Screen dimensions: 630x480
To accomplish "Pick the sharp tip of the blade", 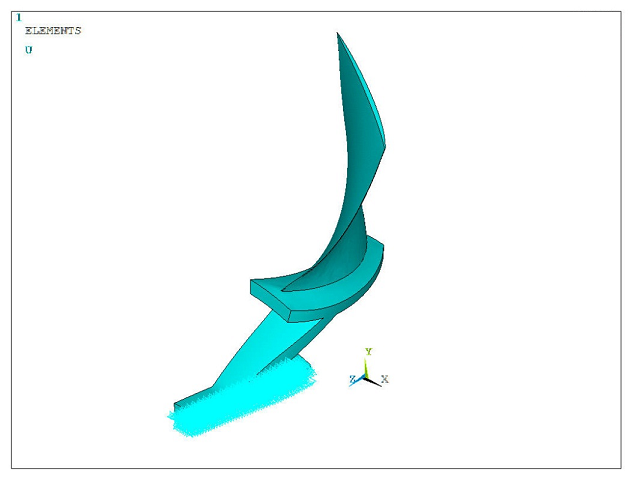I will (338, 33).
